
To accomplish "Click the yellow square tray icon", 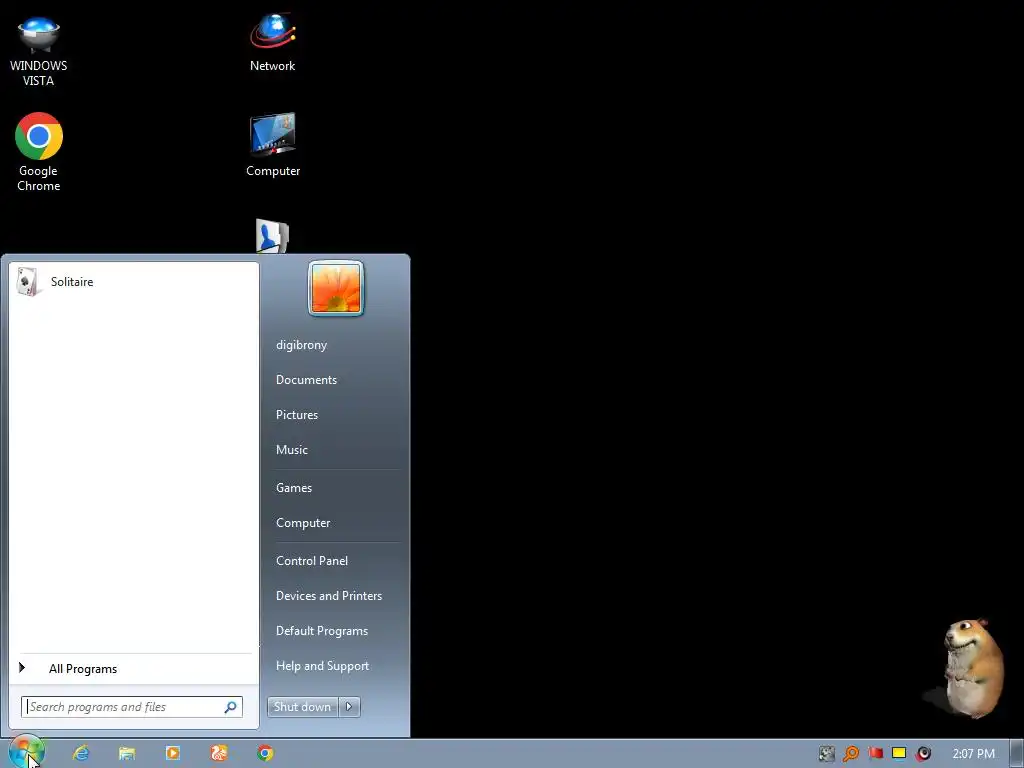I will (x=899, y=753).
